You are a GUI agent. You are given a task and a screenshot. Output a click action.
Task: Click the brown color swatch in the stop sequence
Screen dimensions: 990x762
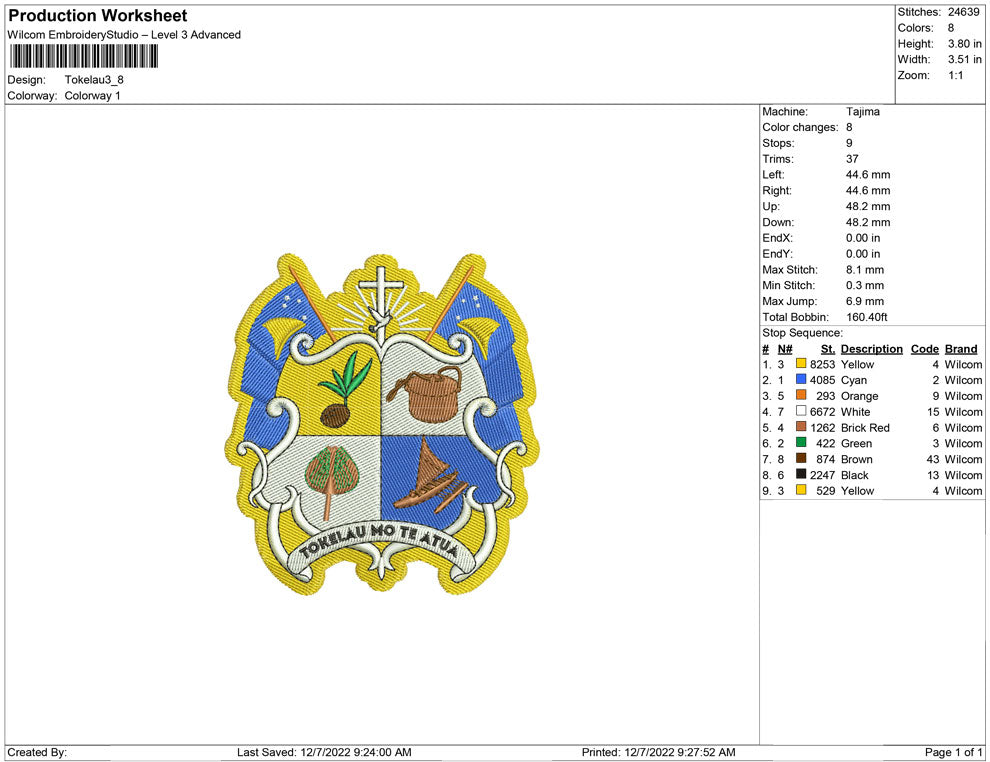click(801, 458)
